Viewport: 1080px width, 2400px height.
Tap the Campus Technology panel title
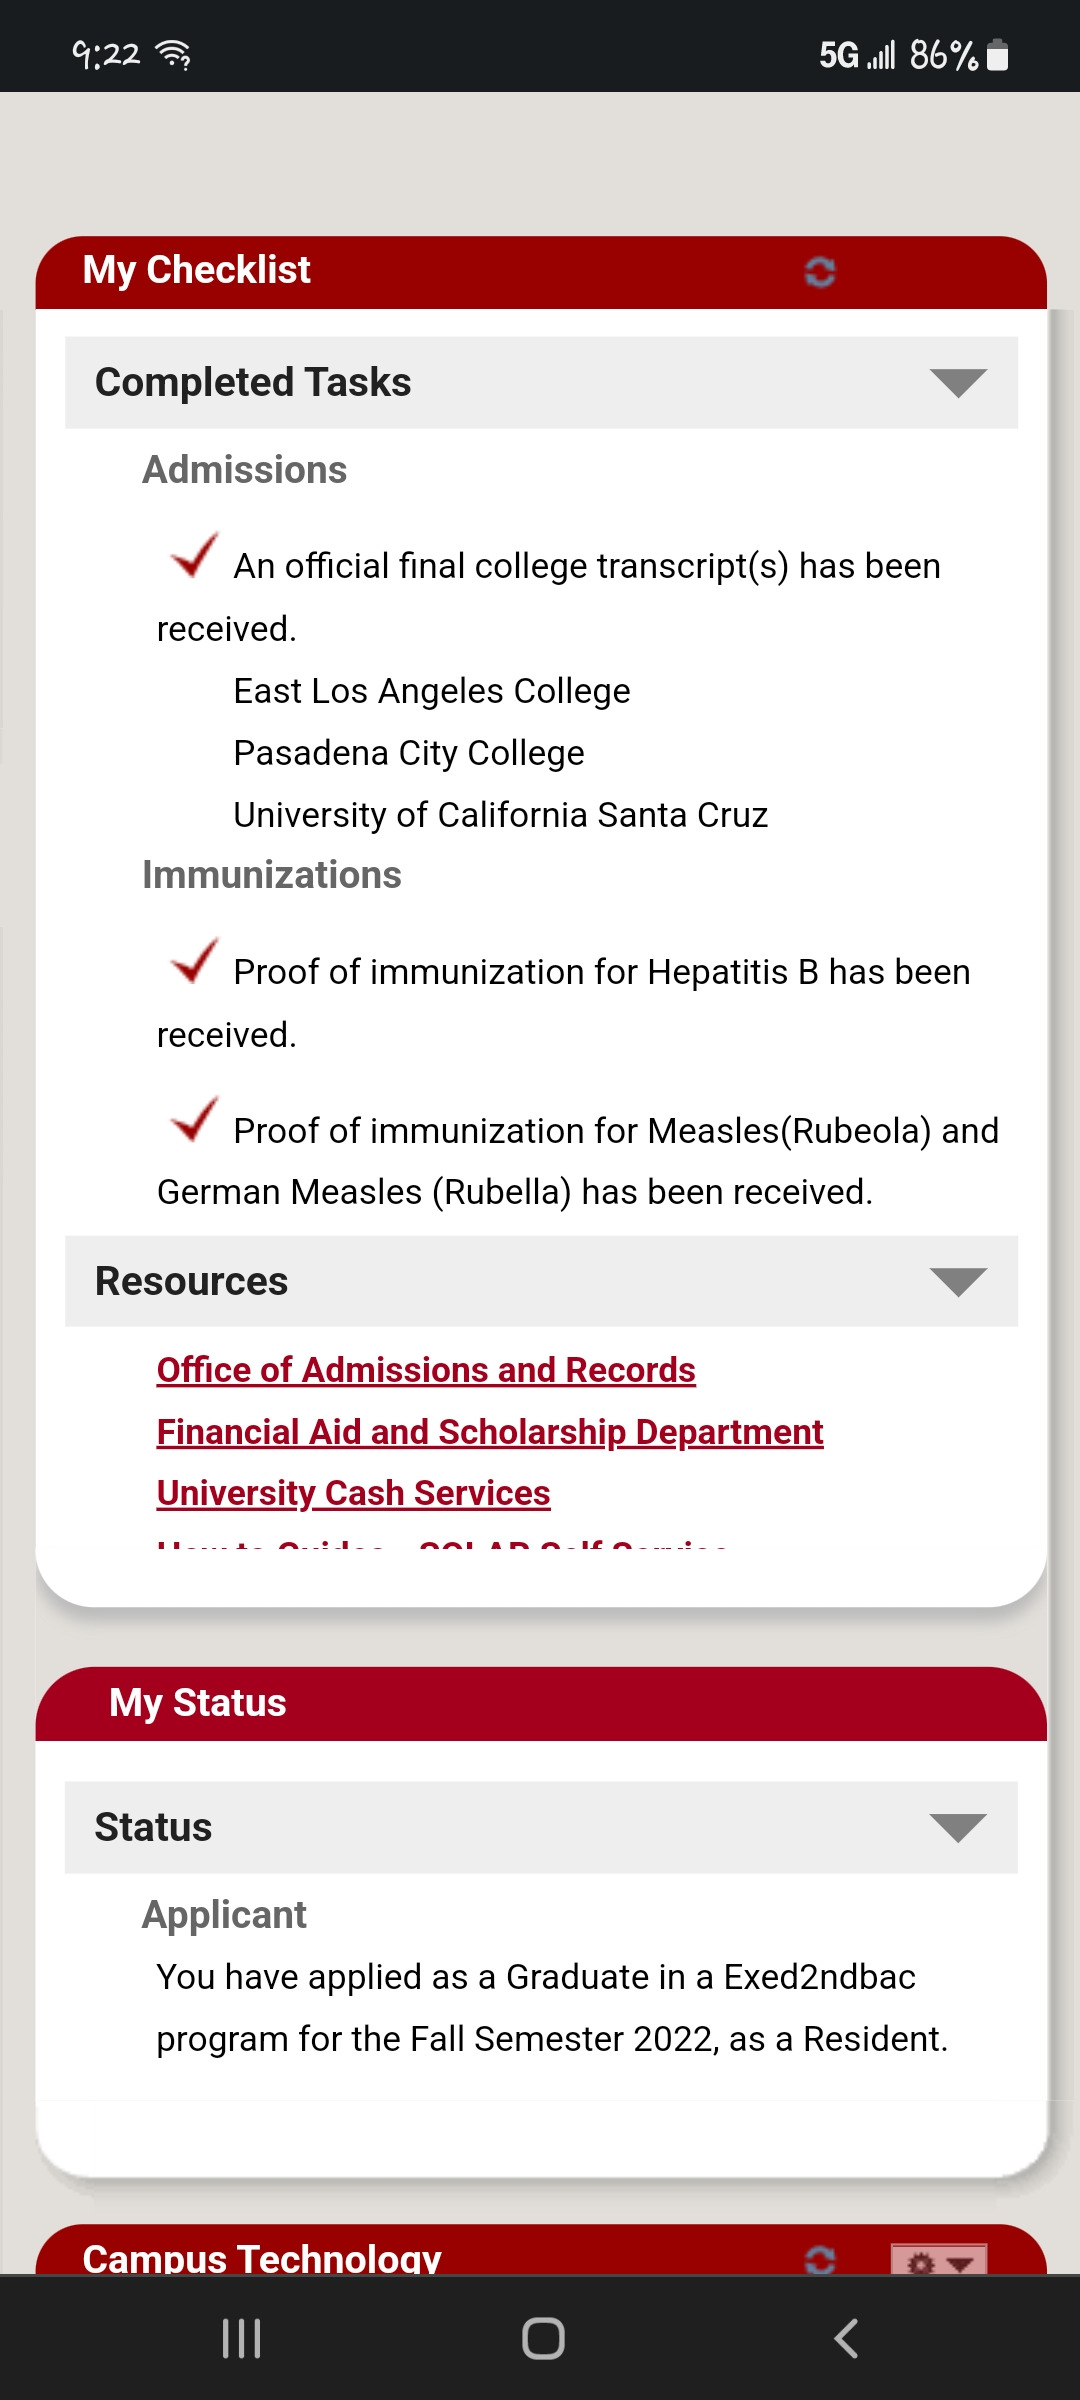262,2257
